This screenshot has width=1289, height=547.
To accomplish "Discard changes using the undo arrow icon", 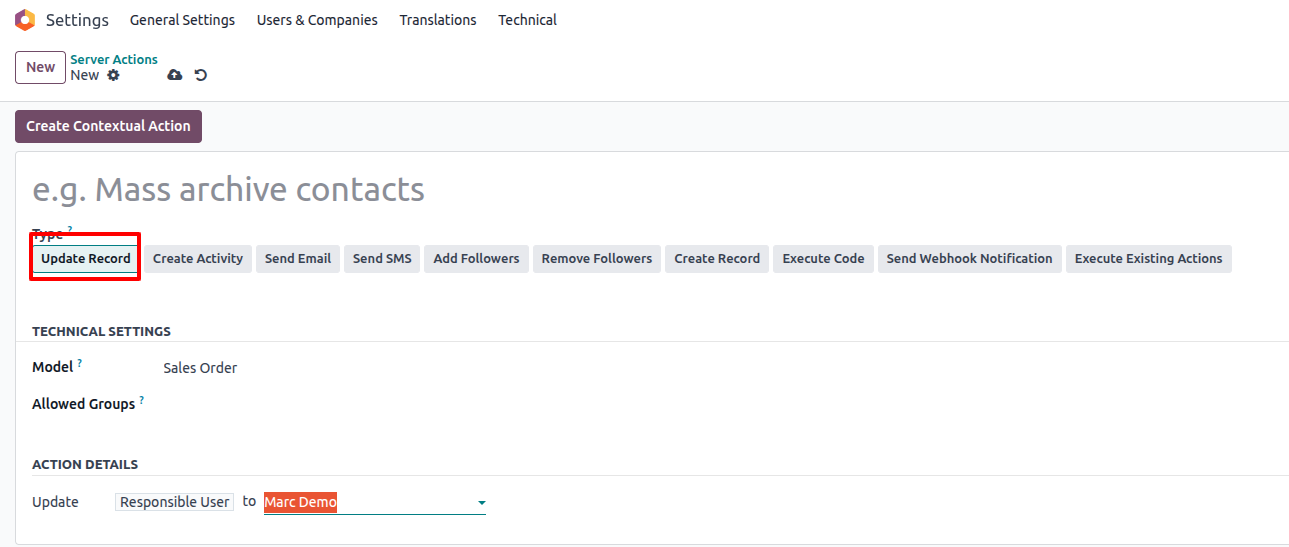I will [x=201, y=75].
